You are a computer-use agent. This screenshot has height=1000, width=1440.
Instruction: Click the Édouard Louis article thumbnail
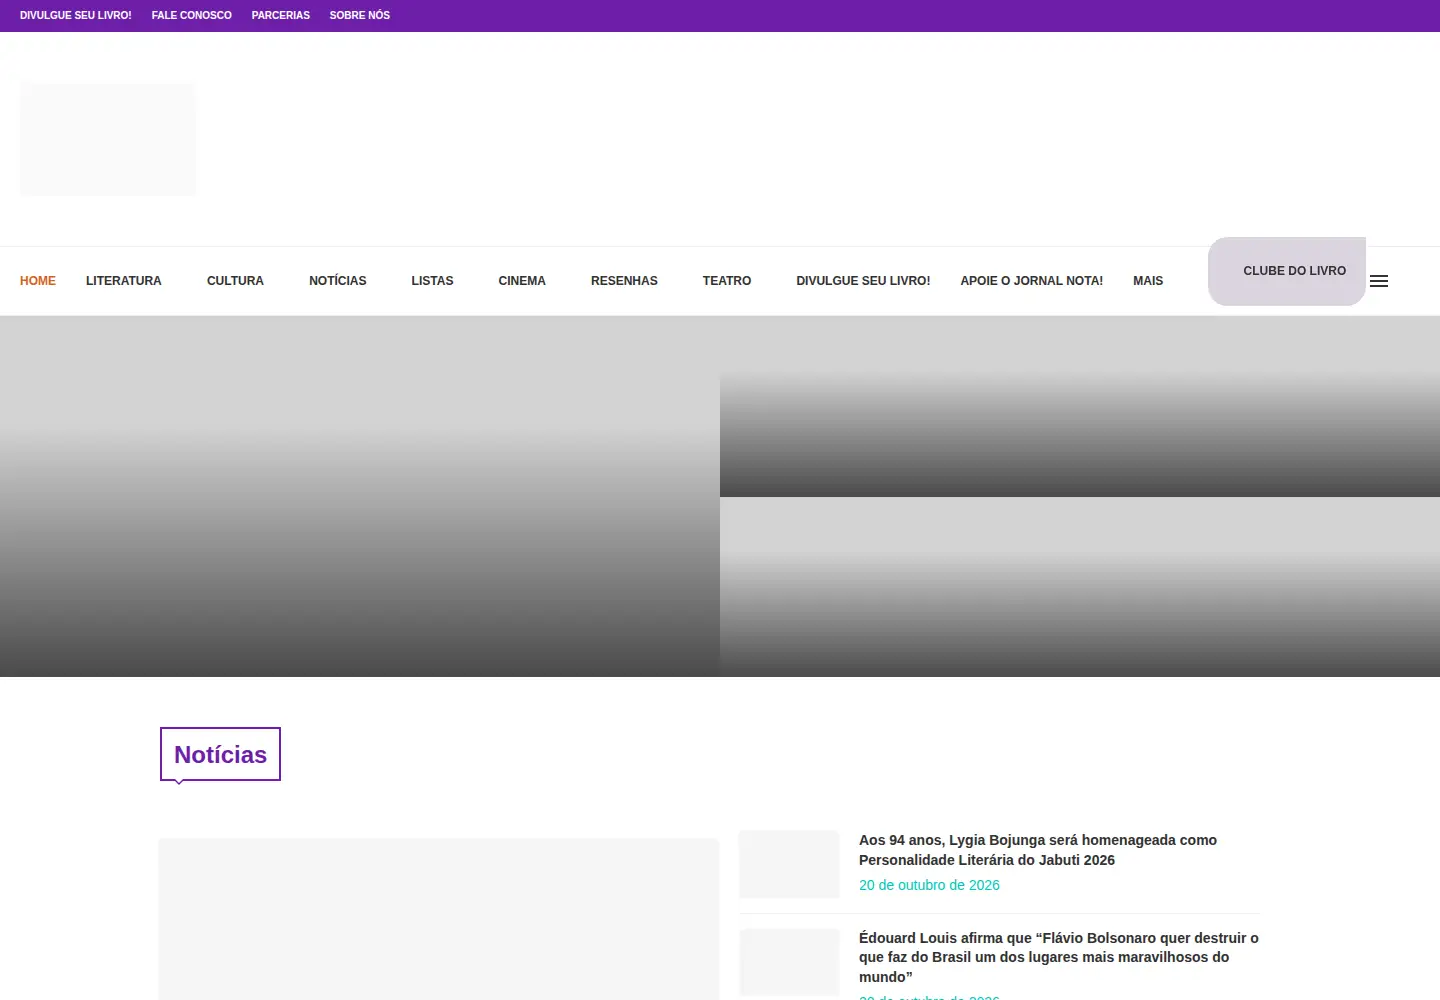(789, 962)
